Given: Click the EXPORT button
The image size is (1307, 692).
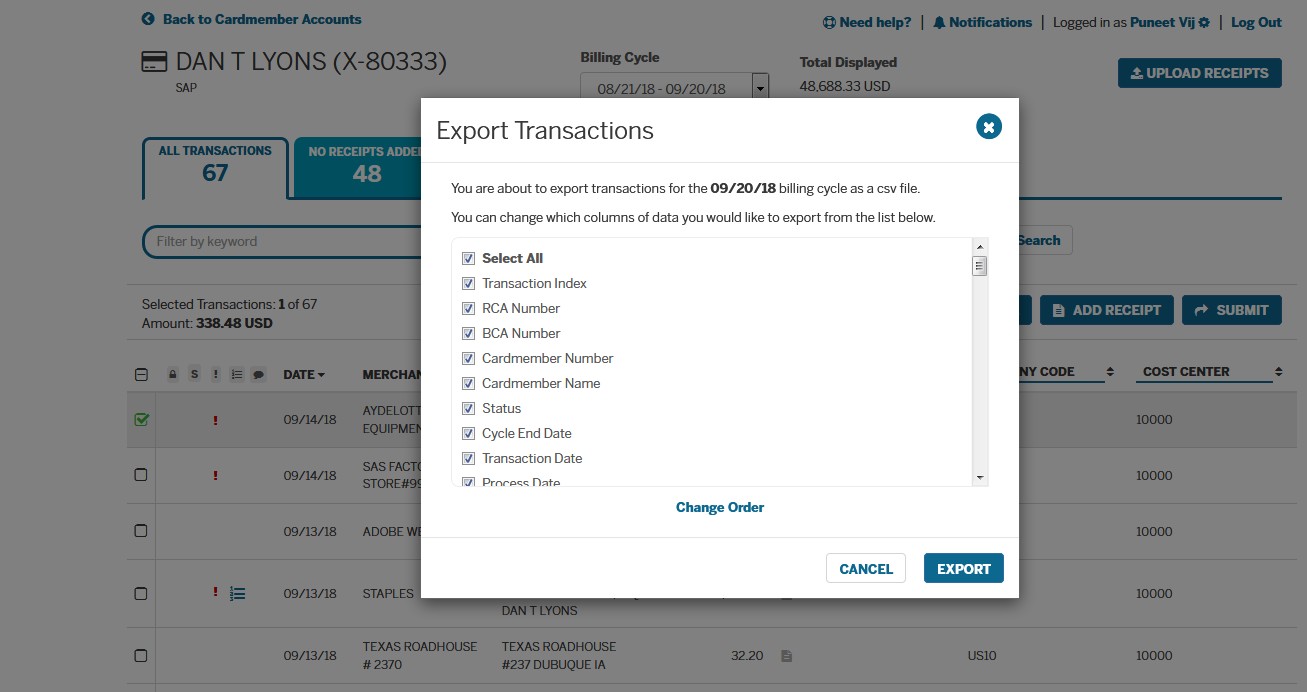Looking at the screenshot, I should coord(962,568).
